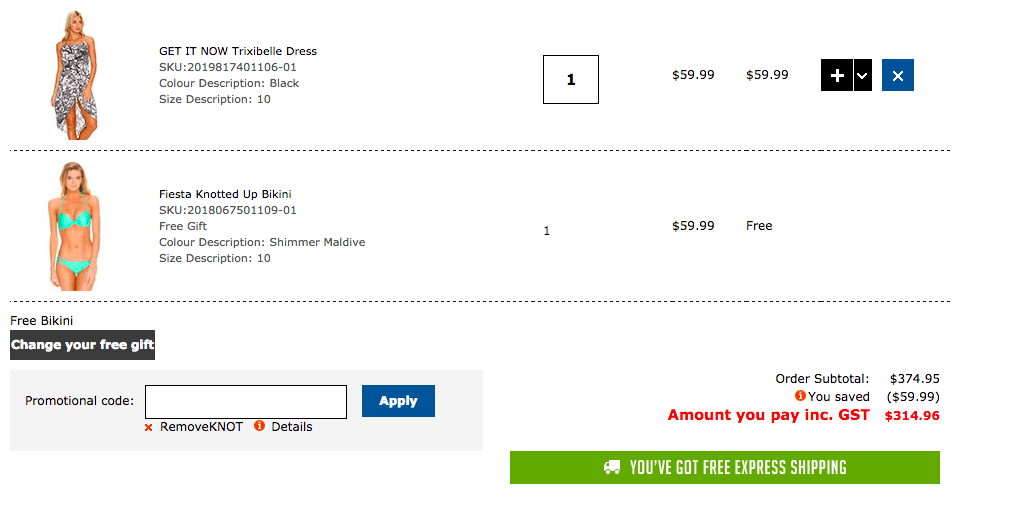Viewport: 1018px width, 526px height.
Task: Select the Fiesta Knotted Up Bikini title
Action: (x=225, y=194)
